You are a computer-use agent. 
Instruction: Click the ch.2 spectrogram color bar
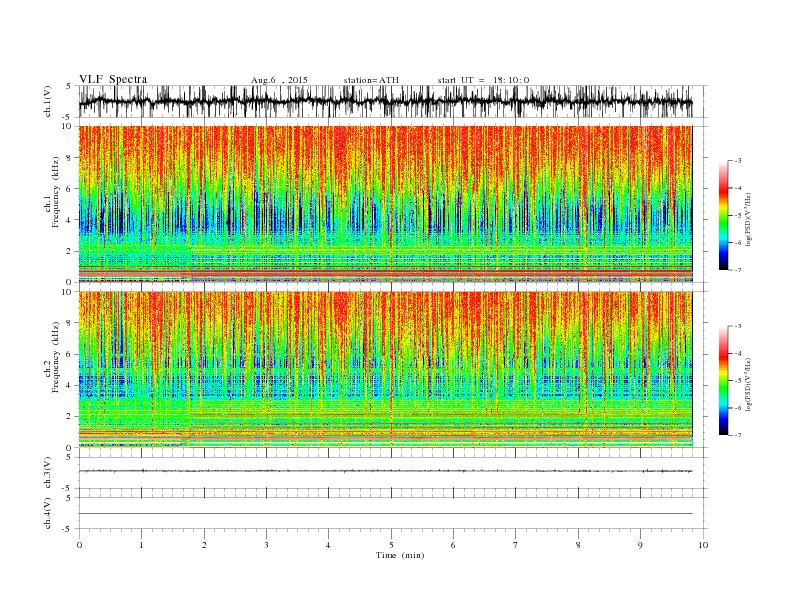pos(723,381)
